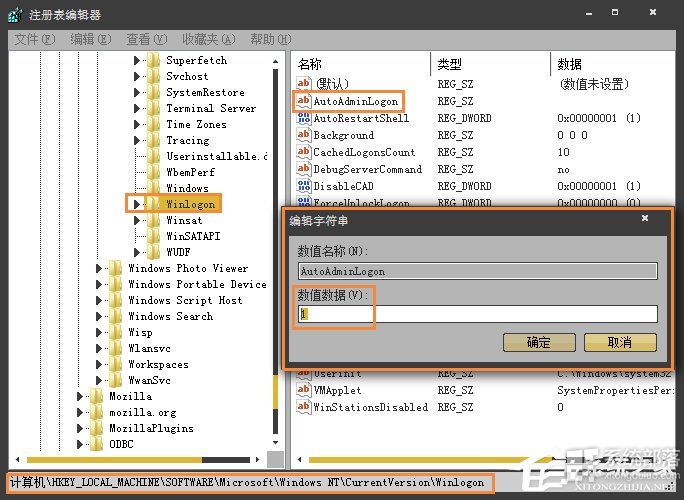The height and width of the screenshot is (500, 684).
Task: Expand the Winlogon tree node
Action: pos(137,204)
